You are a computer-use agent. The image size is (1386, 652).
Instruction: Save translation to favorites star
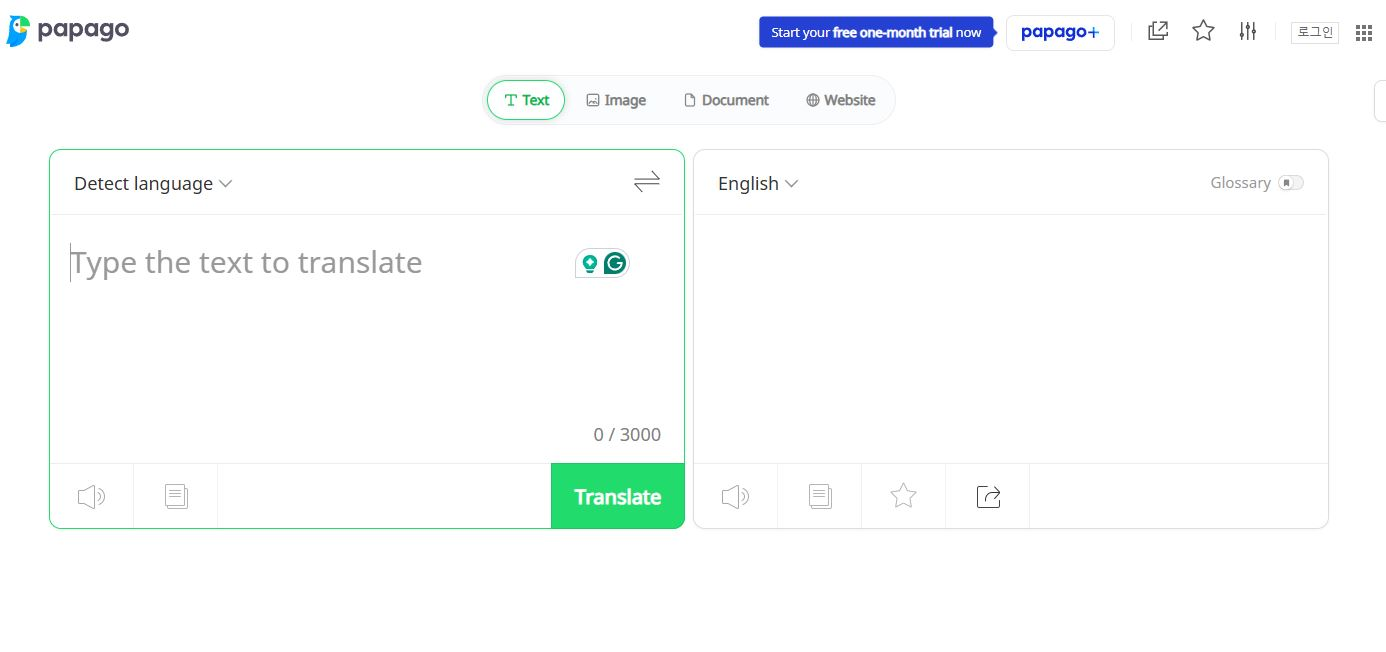904,496
